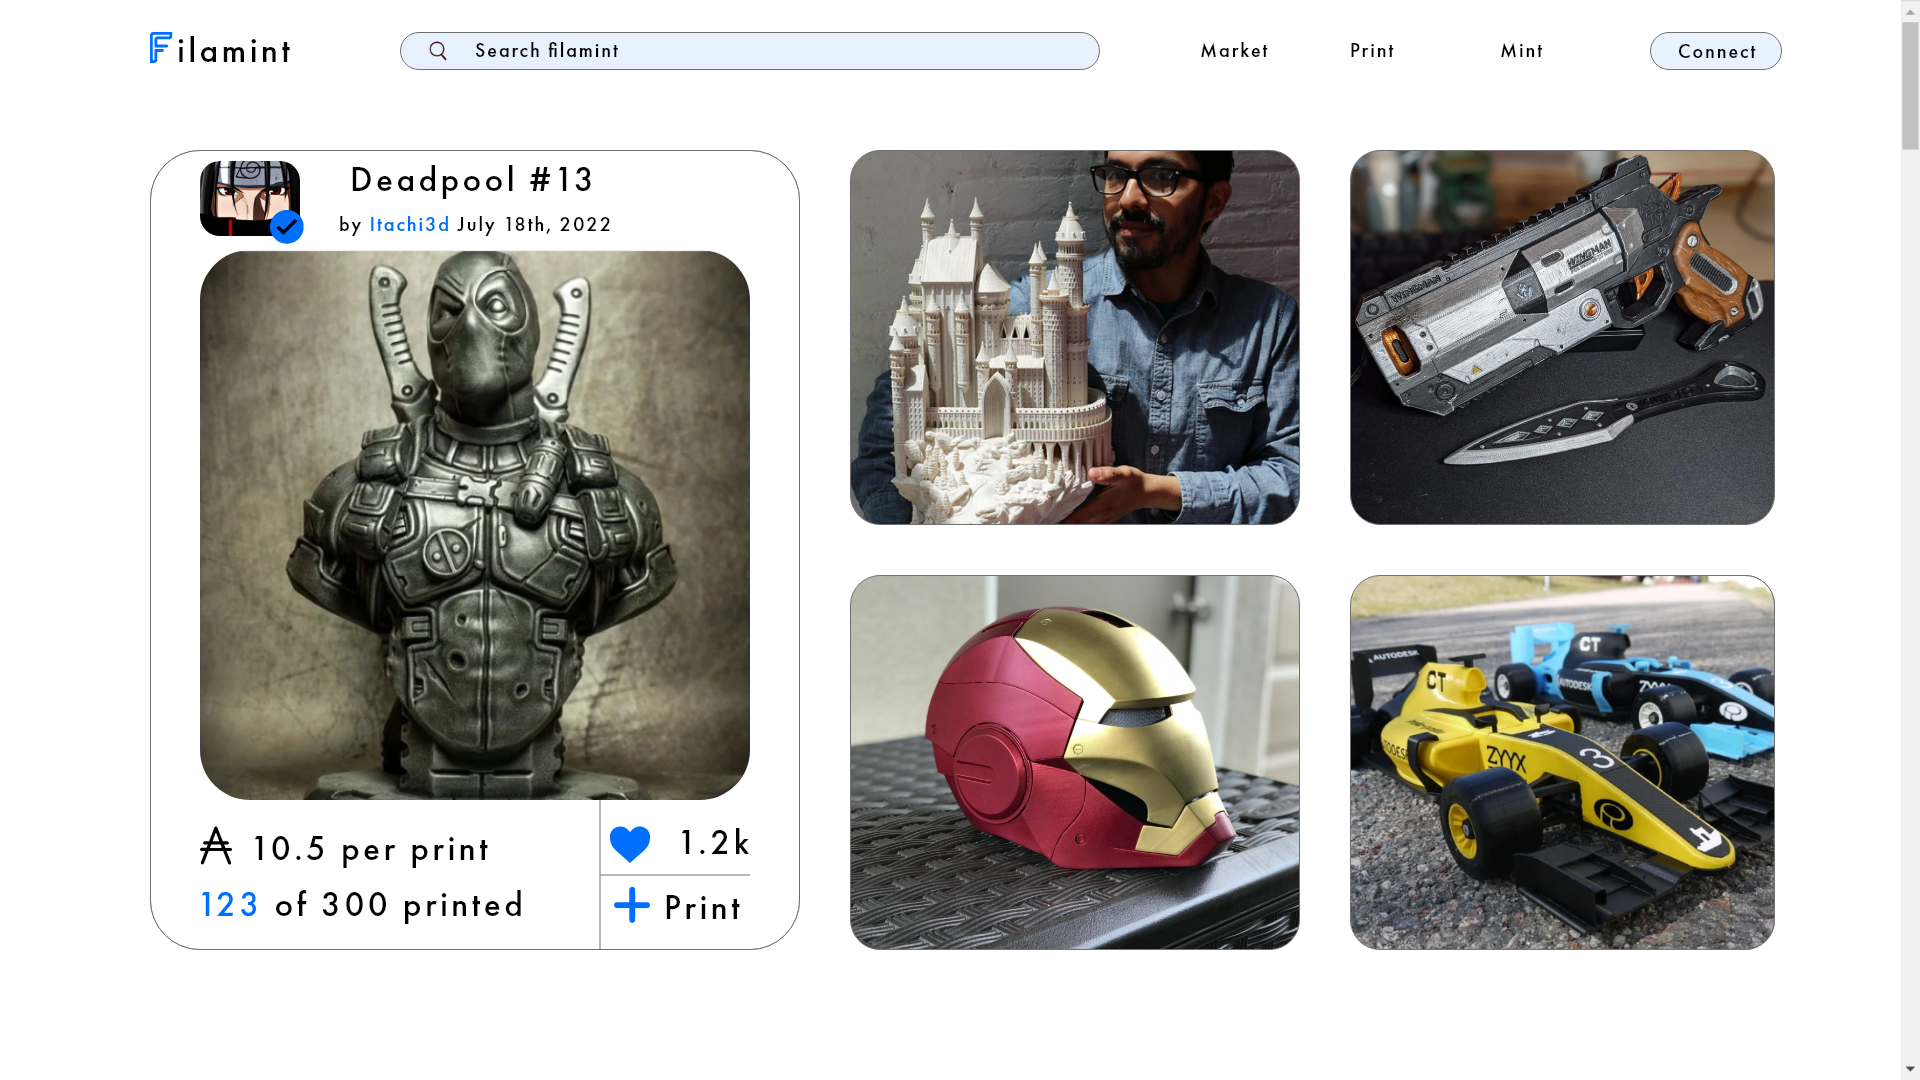
Task: Open the Mint navigation item
Action: click(x=1522, y=51)
